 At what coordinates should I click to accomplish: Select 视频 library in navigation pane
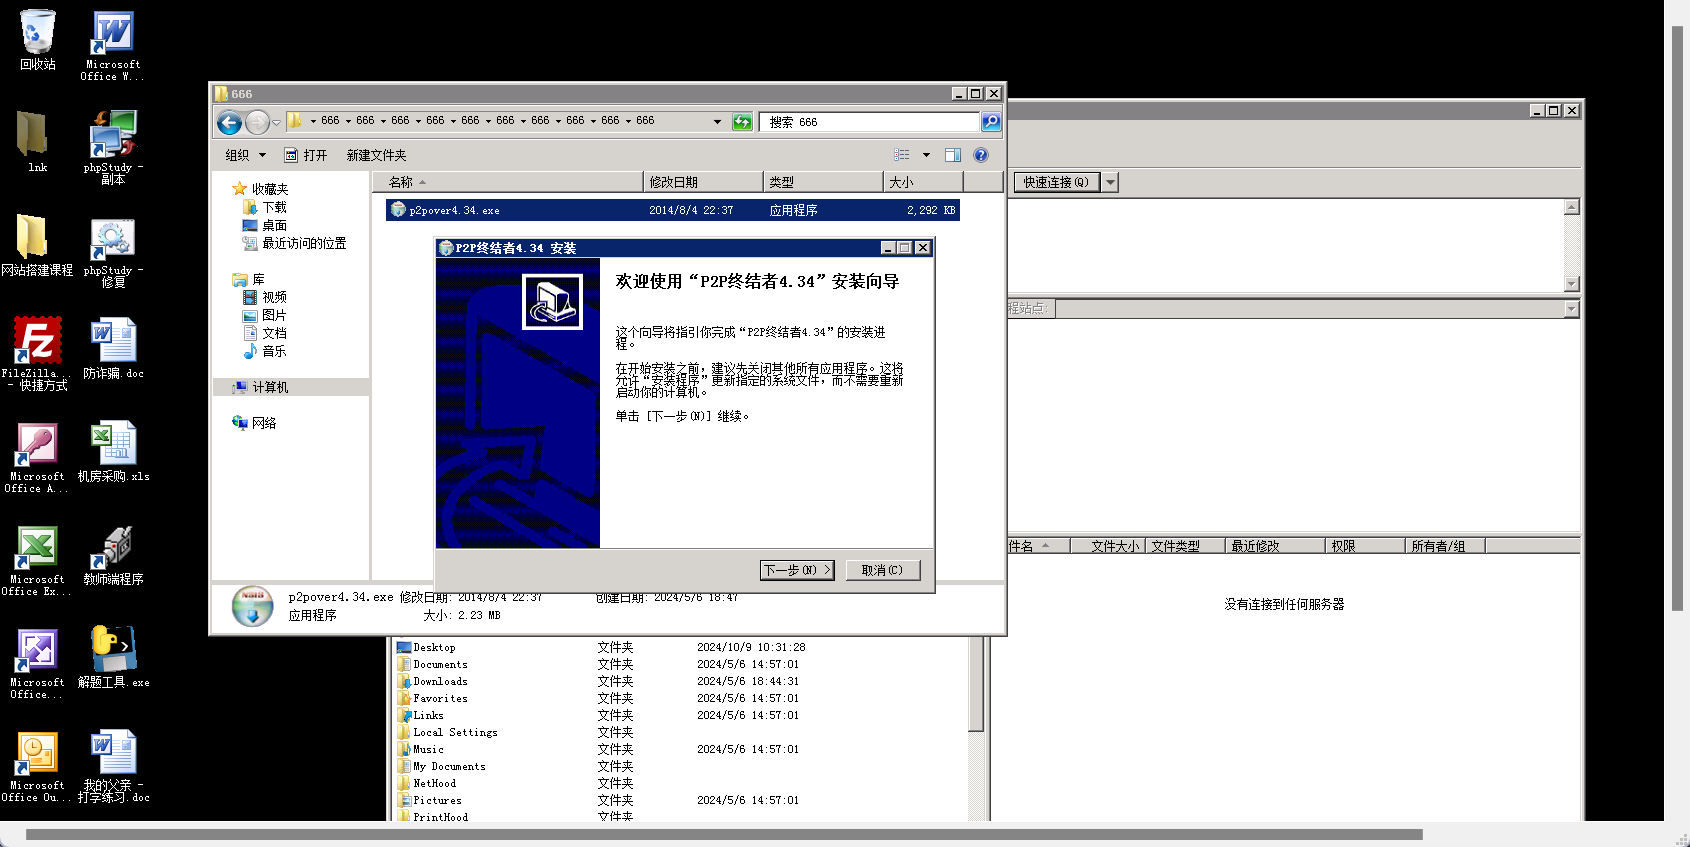[x=265, y=297]
